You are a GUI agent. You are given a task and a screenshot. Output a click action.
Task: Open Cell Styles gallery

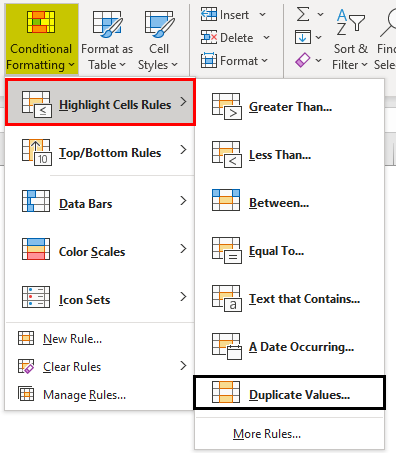pyautogui.click(x=158, y=39)
